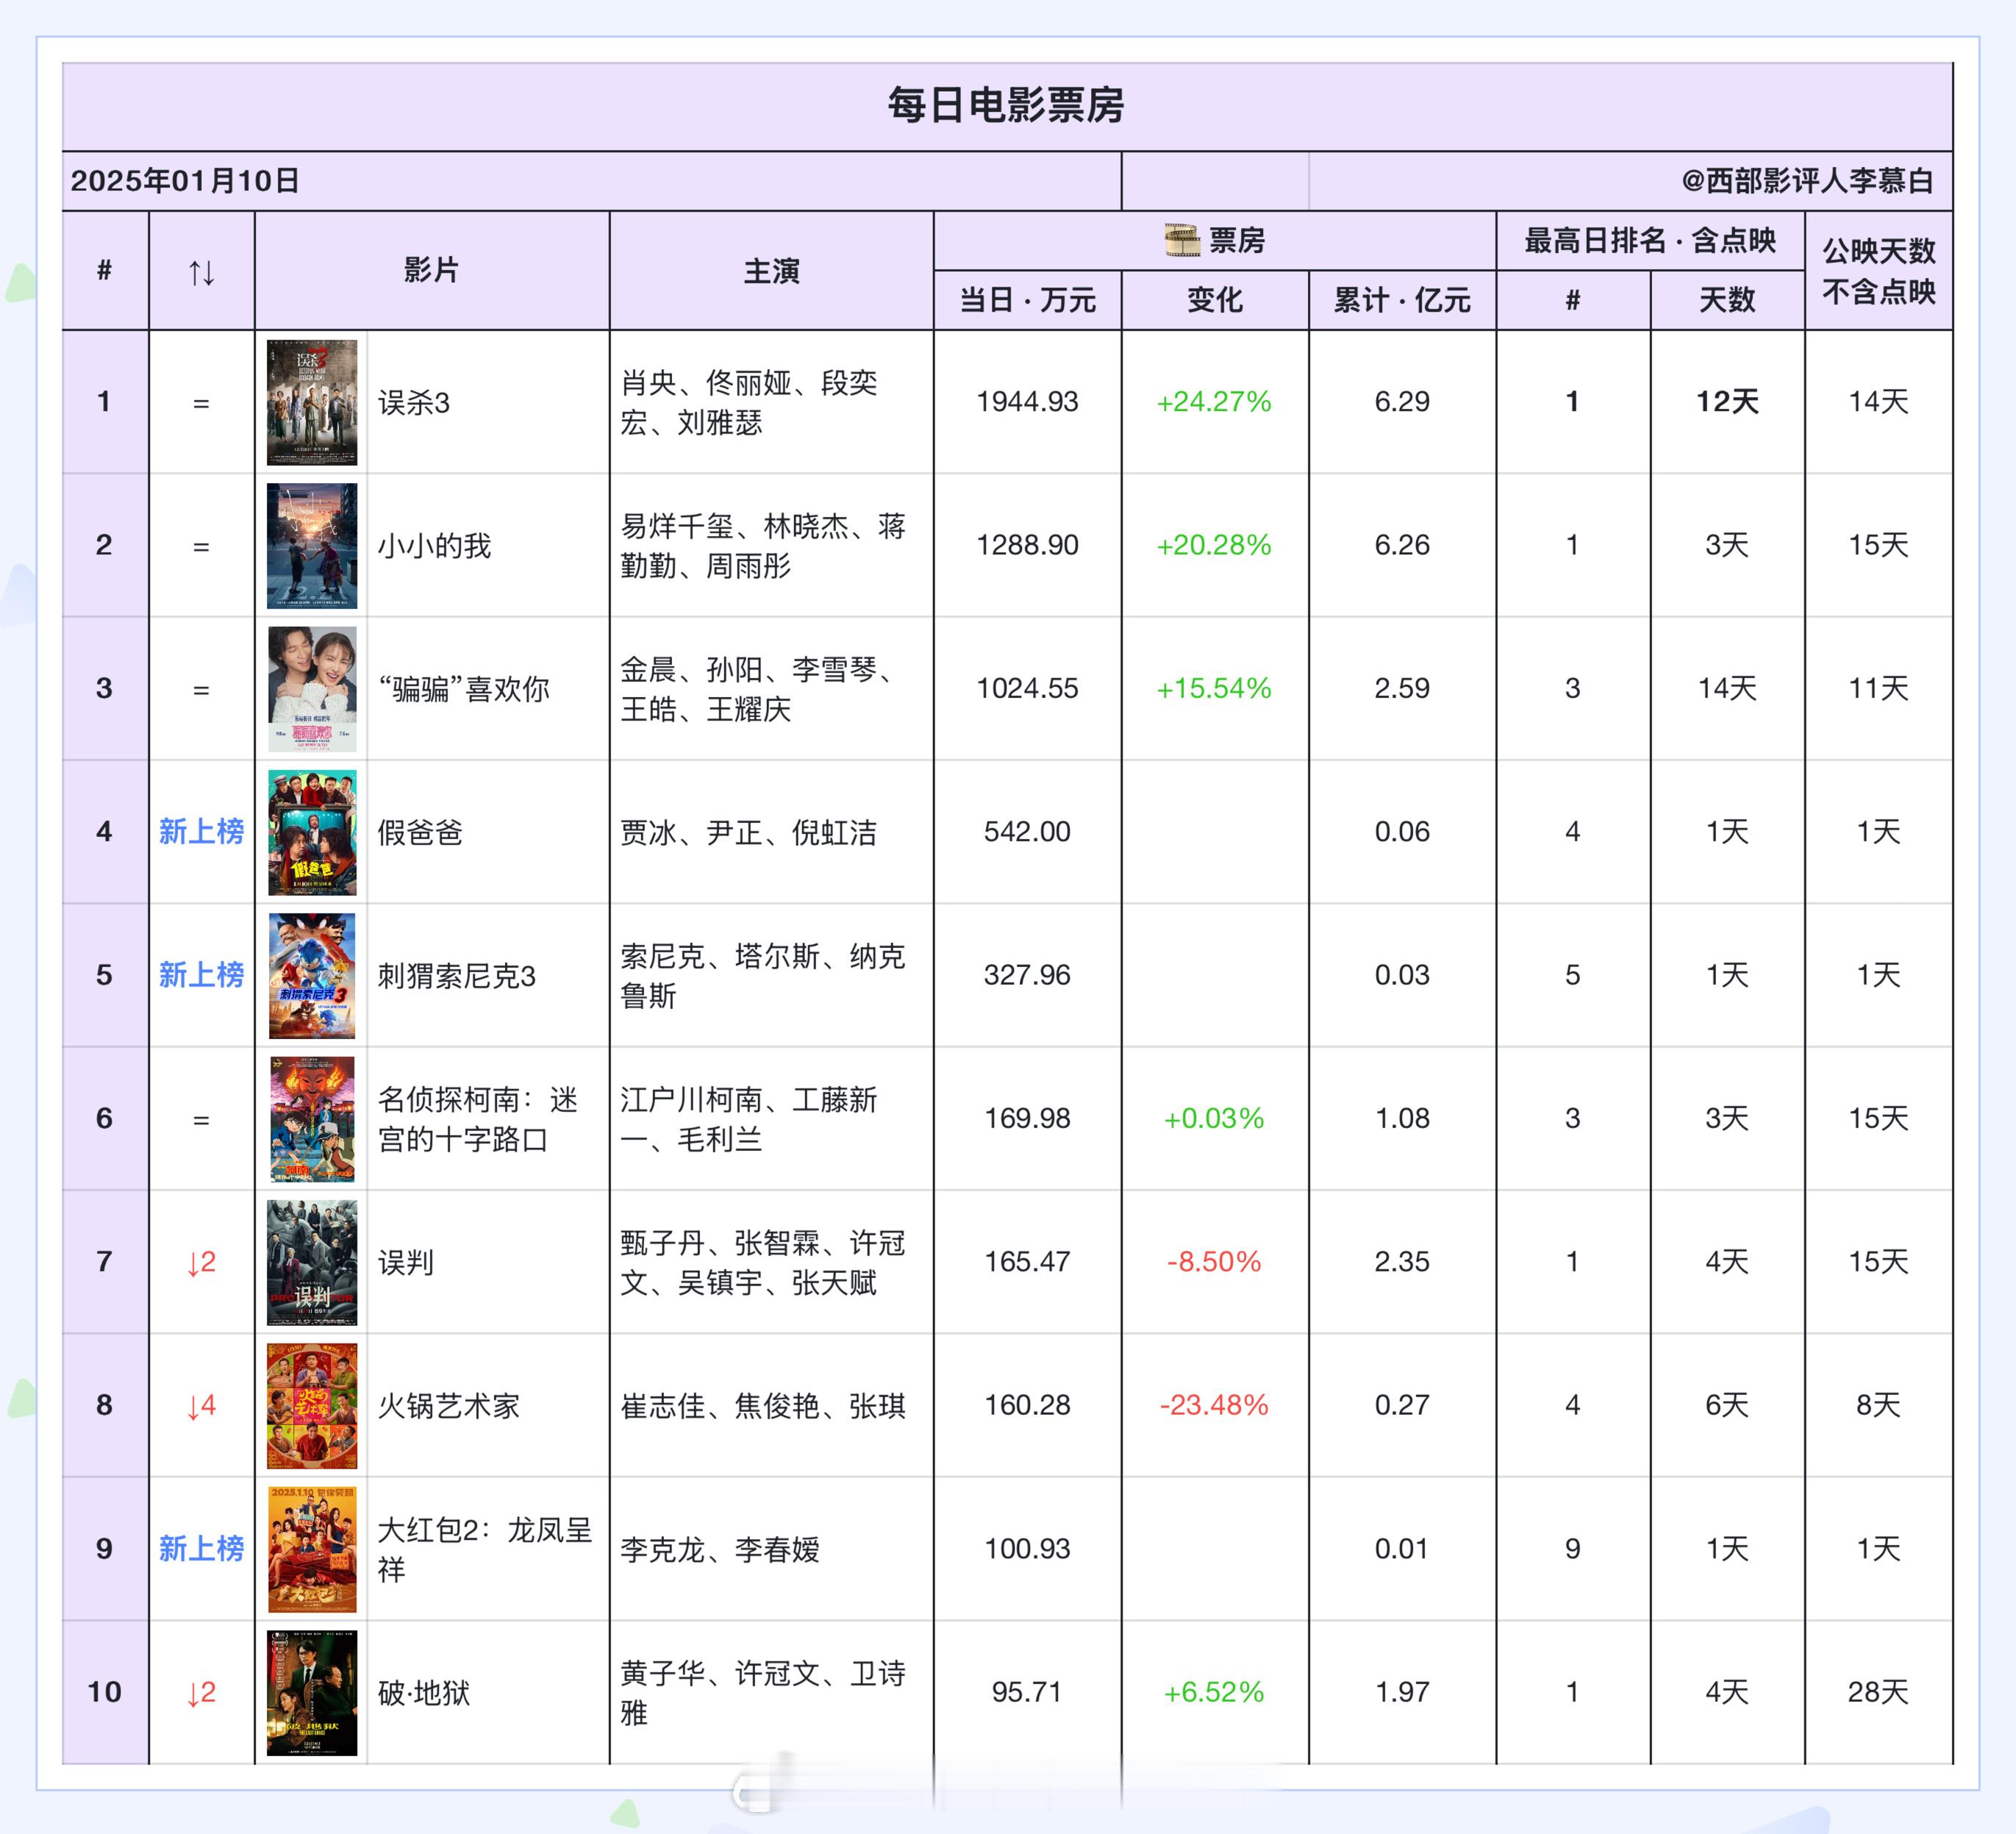The width and height of the screenshot is (2016, 1834).
Task: Select the title 名侦探柯南：迷宫的十字路口
Action: pos(478,1119)
